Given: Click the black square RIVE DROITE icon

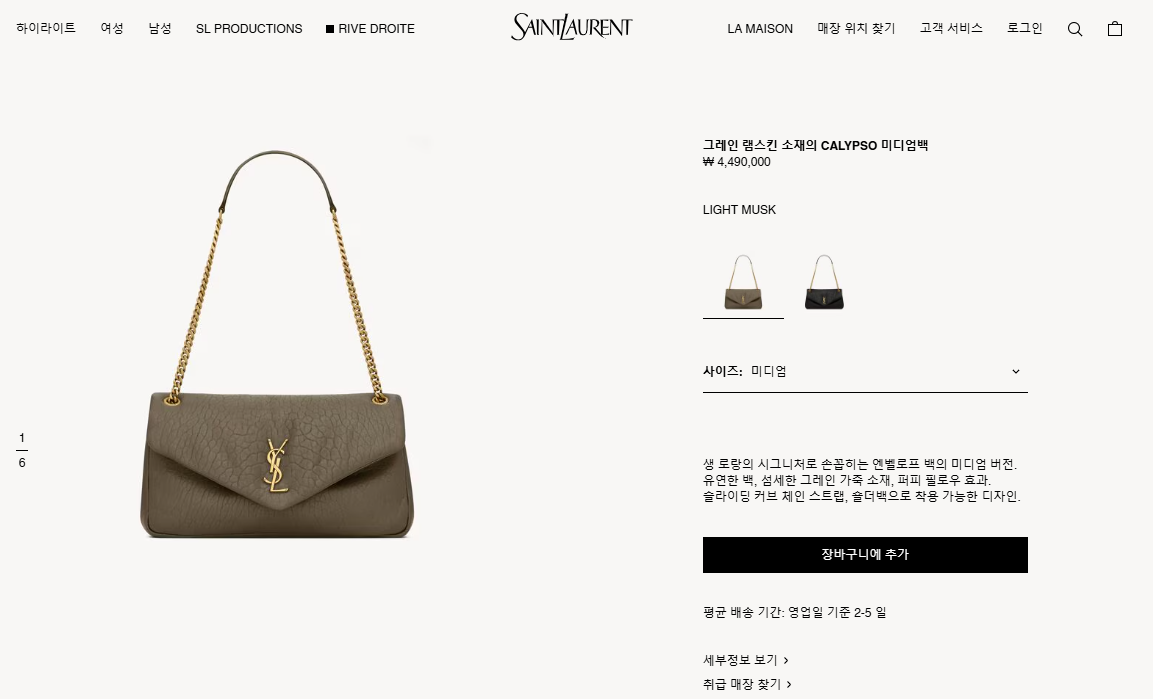Looking at the screenshot, I should pyautogui.click(x=330, y=29).
